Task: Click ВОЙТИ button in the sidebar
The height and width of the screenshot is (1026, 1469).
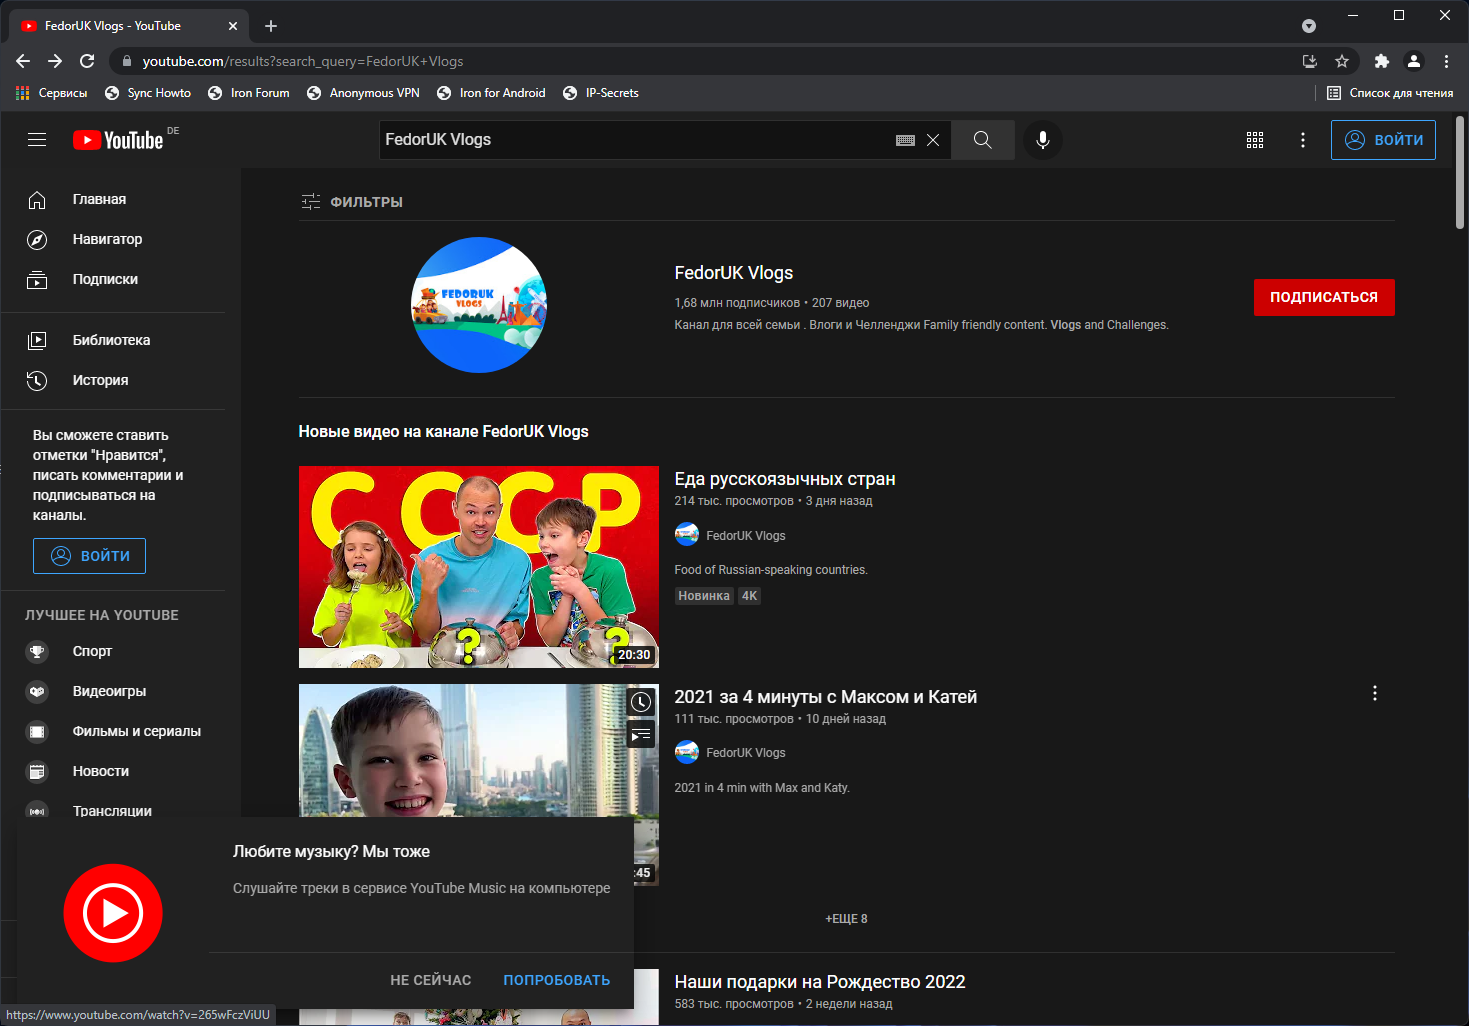Action: 89,556
